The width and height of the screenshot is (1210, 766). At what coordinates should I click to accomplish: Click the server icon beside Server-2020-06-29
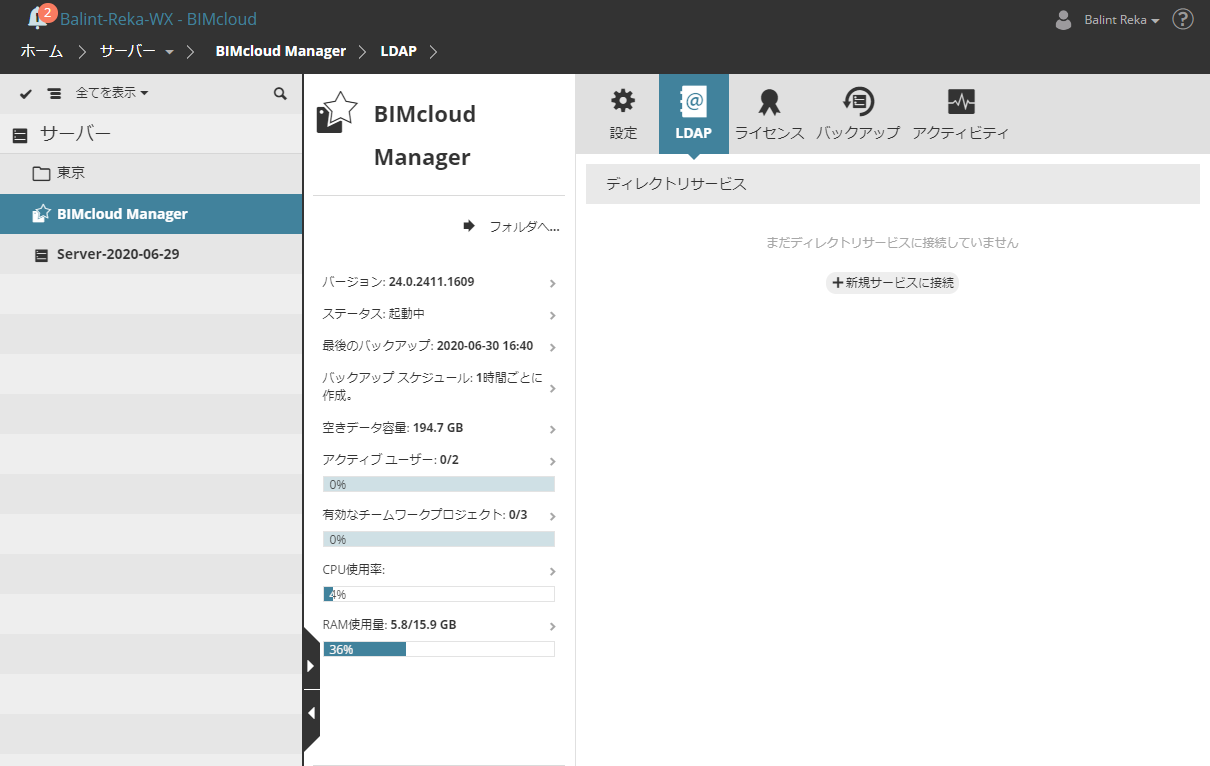click(41, 255)
